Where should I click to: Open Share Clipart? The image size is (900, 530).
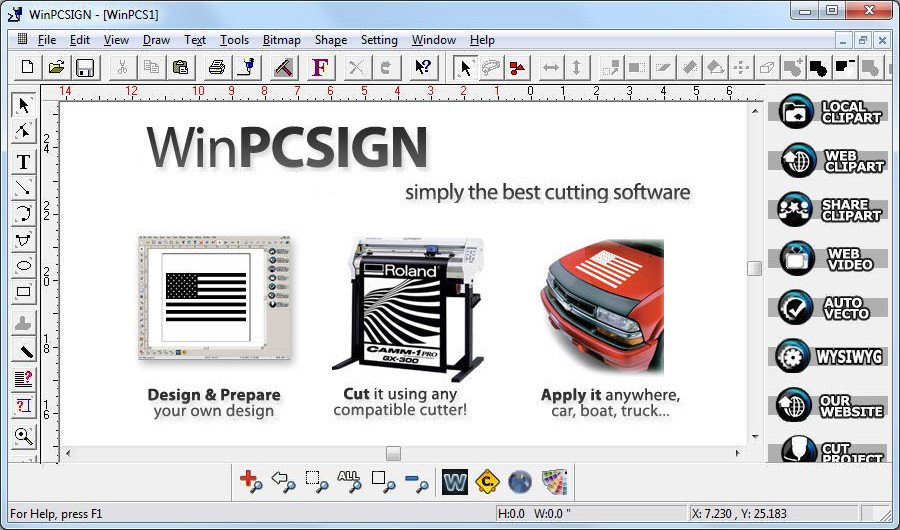click(829, 210)
